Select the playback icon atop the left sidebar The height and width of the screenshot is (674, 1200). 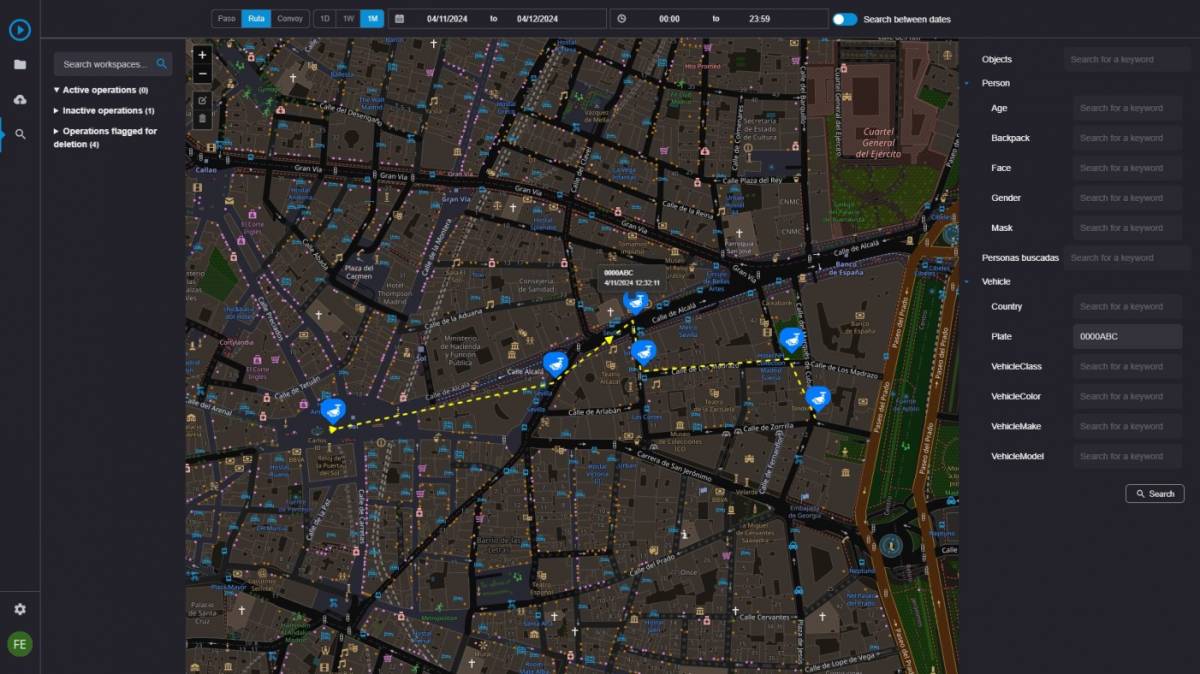point(20,30)
